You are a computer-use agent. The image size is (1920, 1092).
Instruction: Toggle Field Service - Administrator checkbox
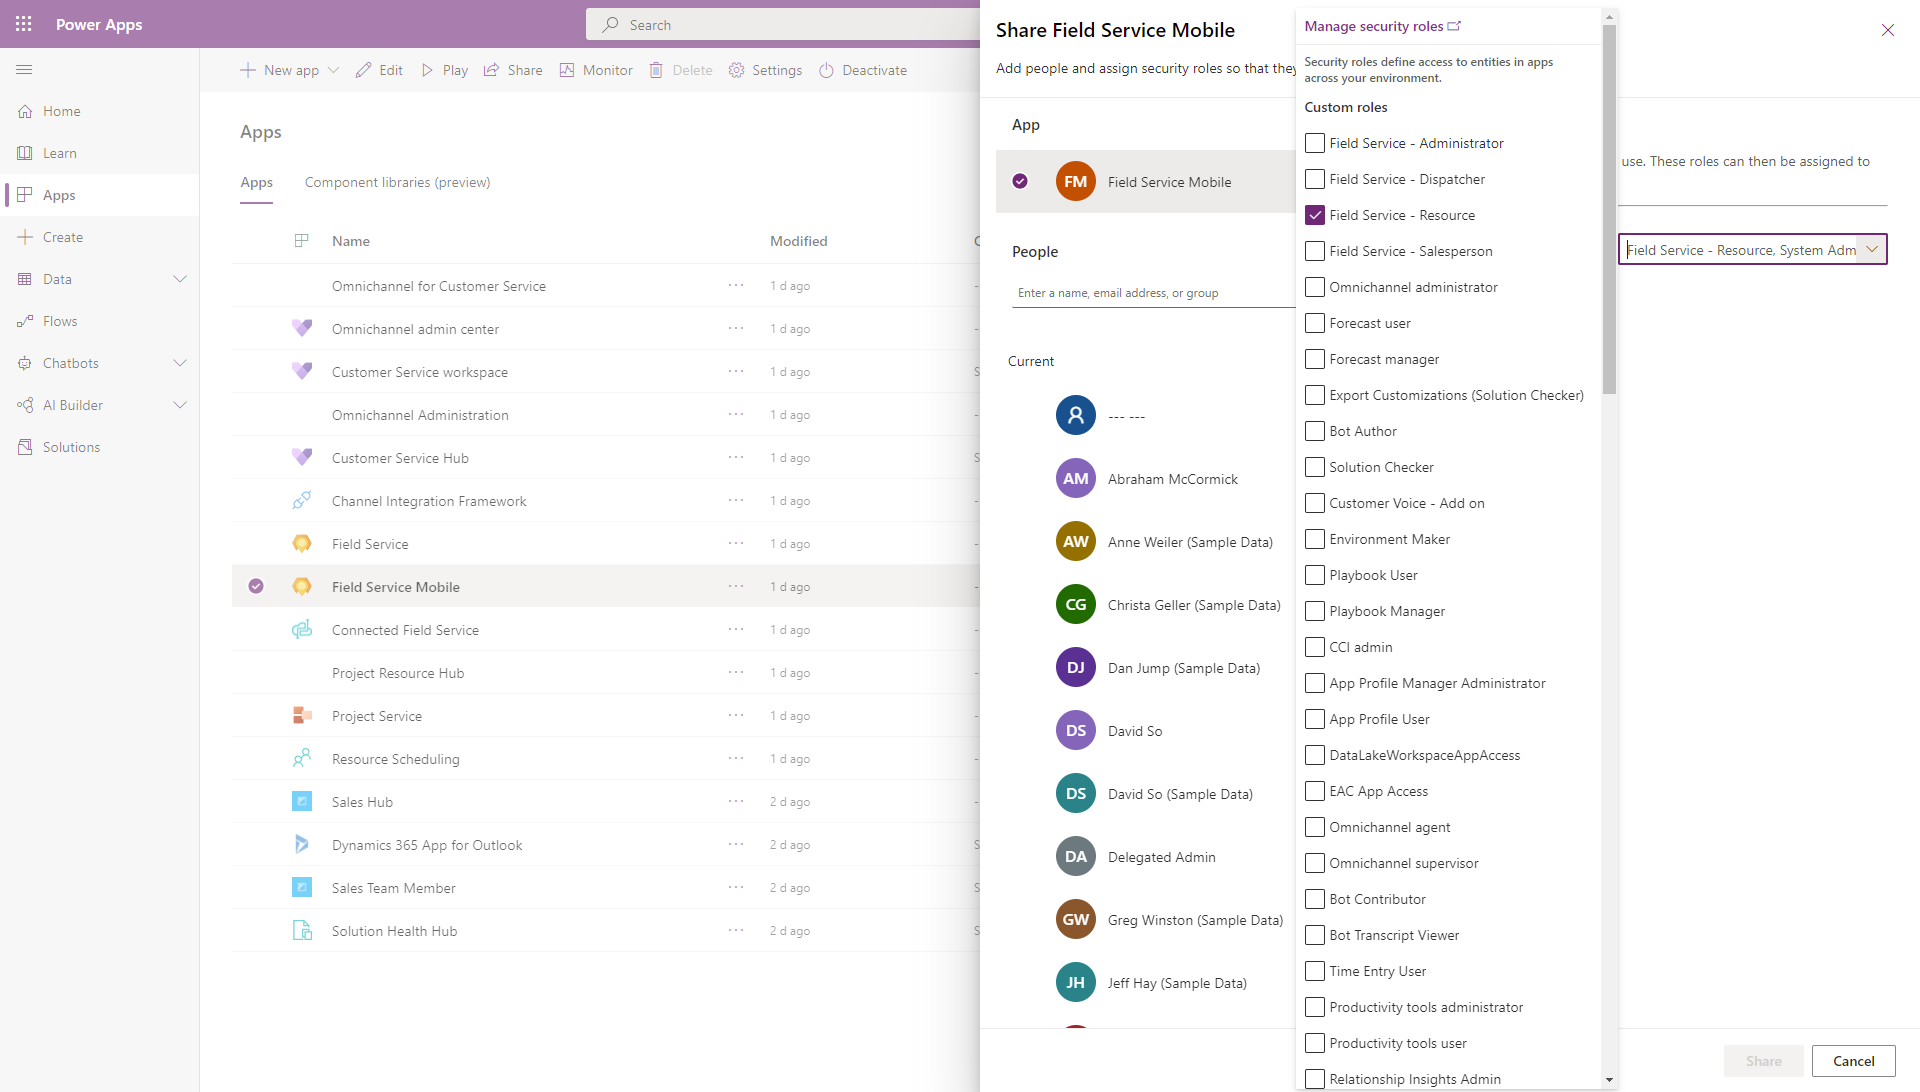(1315, 142)
